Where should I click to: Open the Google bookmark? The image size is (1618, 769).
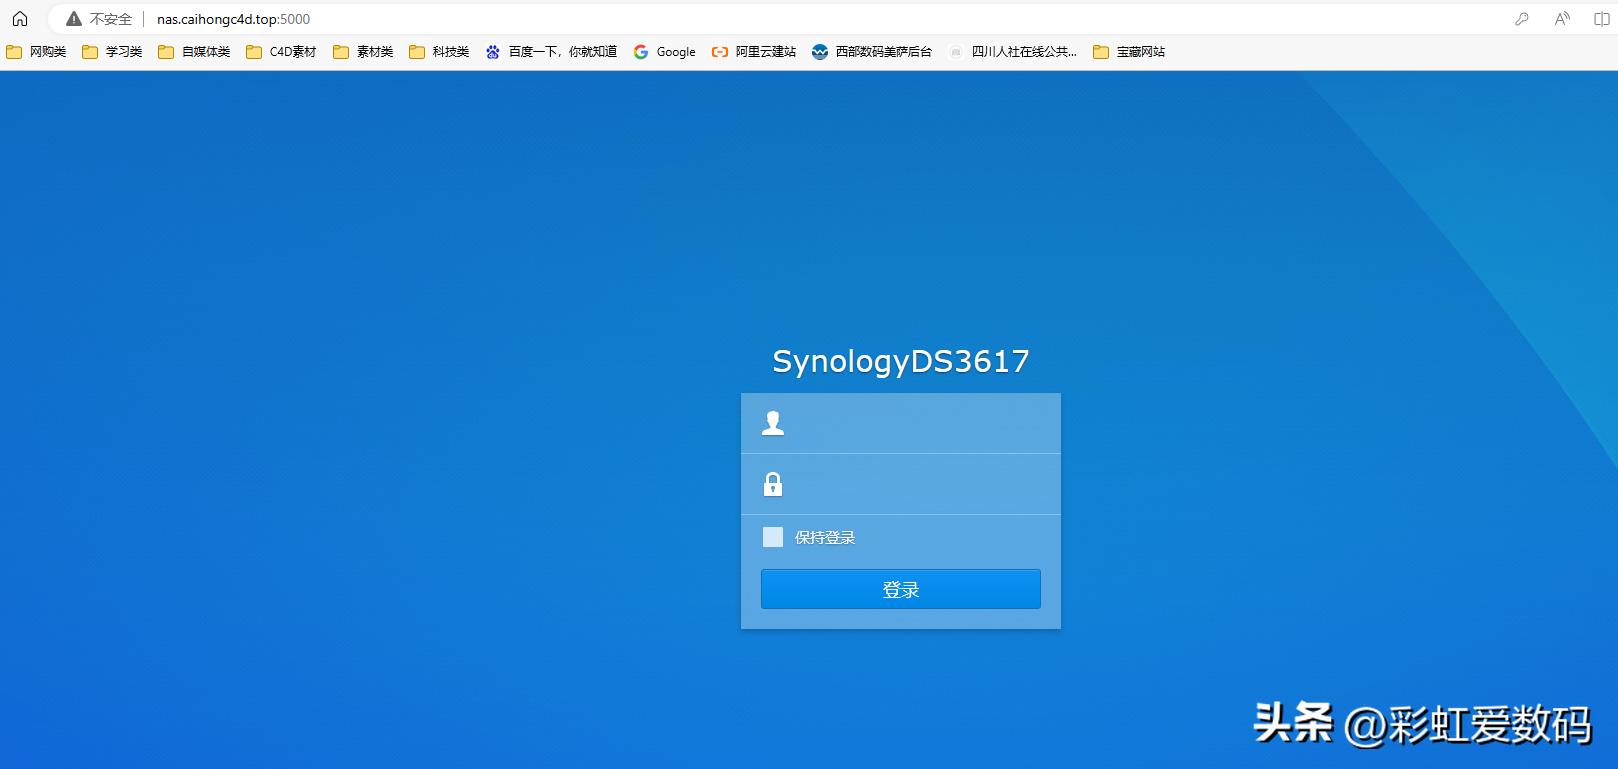[665, 52]
